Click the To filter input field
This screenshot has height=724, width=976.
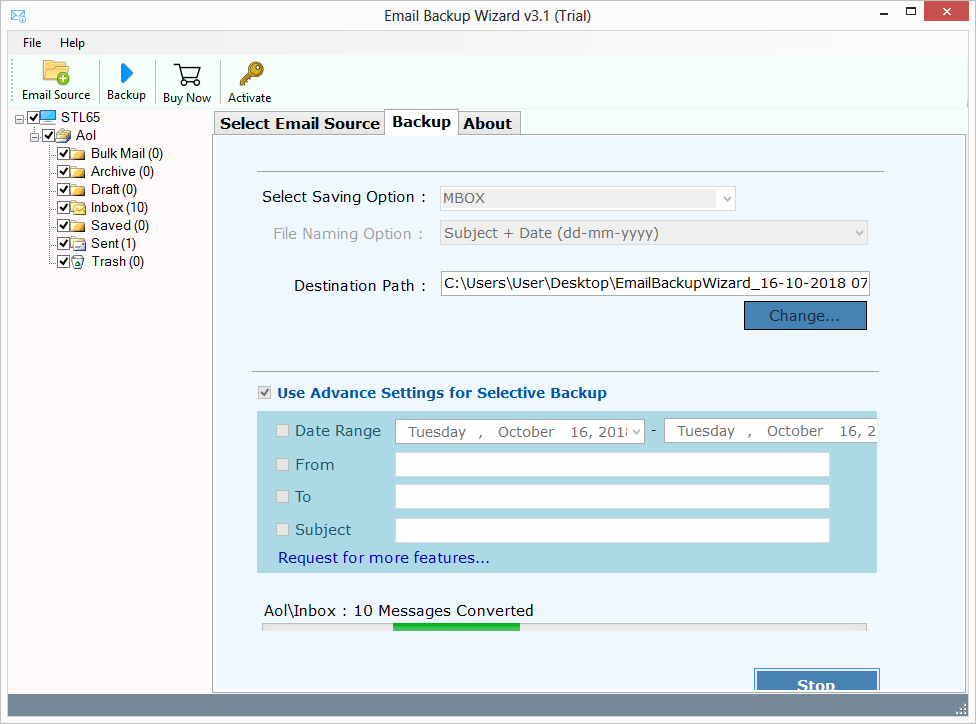click(x=612, y=497)
